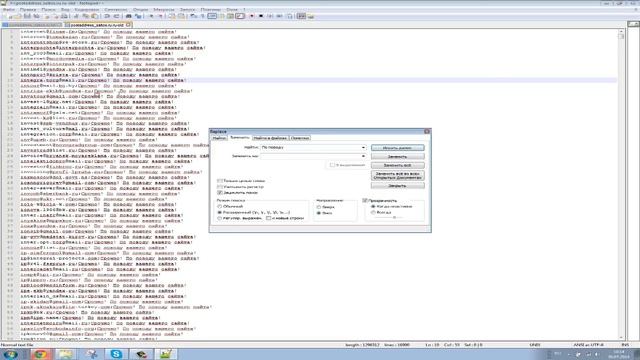The height and width of the screenshot is (360, 640).
Task: Click the editor's vertical scrollbar
Action: (621, 184)
